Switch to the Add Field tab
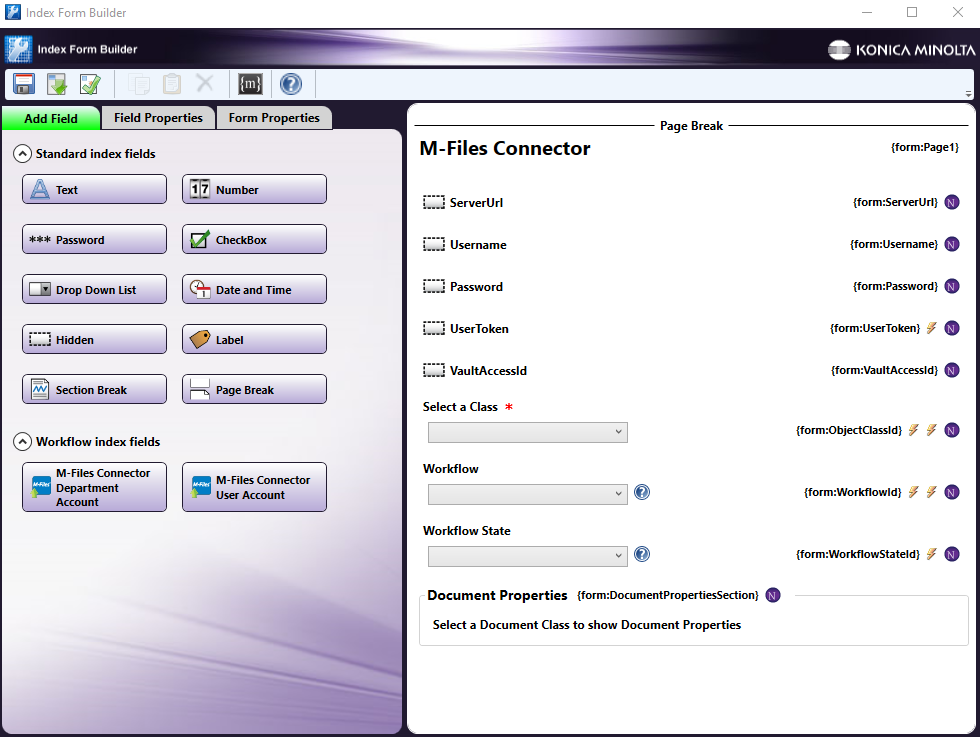Screen dimensions: 980x737 51,118
